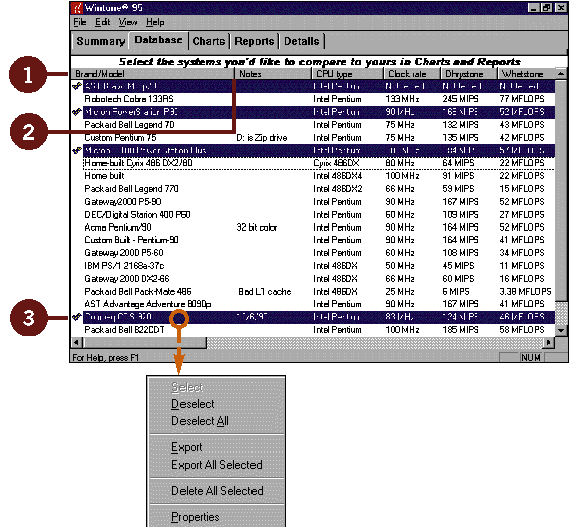This screenshot has width=569, height=527.
Task: Click the 3.38 MFLOPS Whetstone value
Action: point(525,292)
